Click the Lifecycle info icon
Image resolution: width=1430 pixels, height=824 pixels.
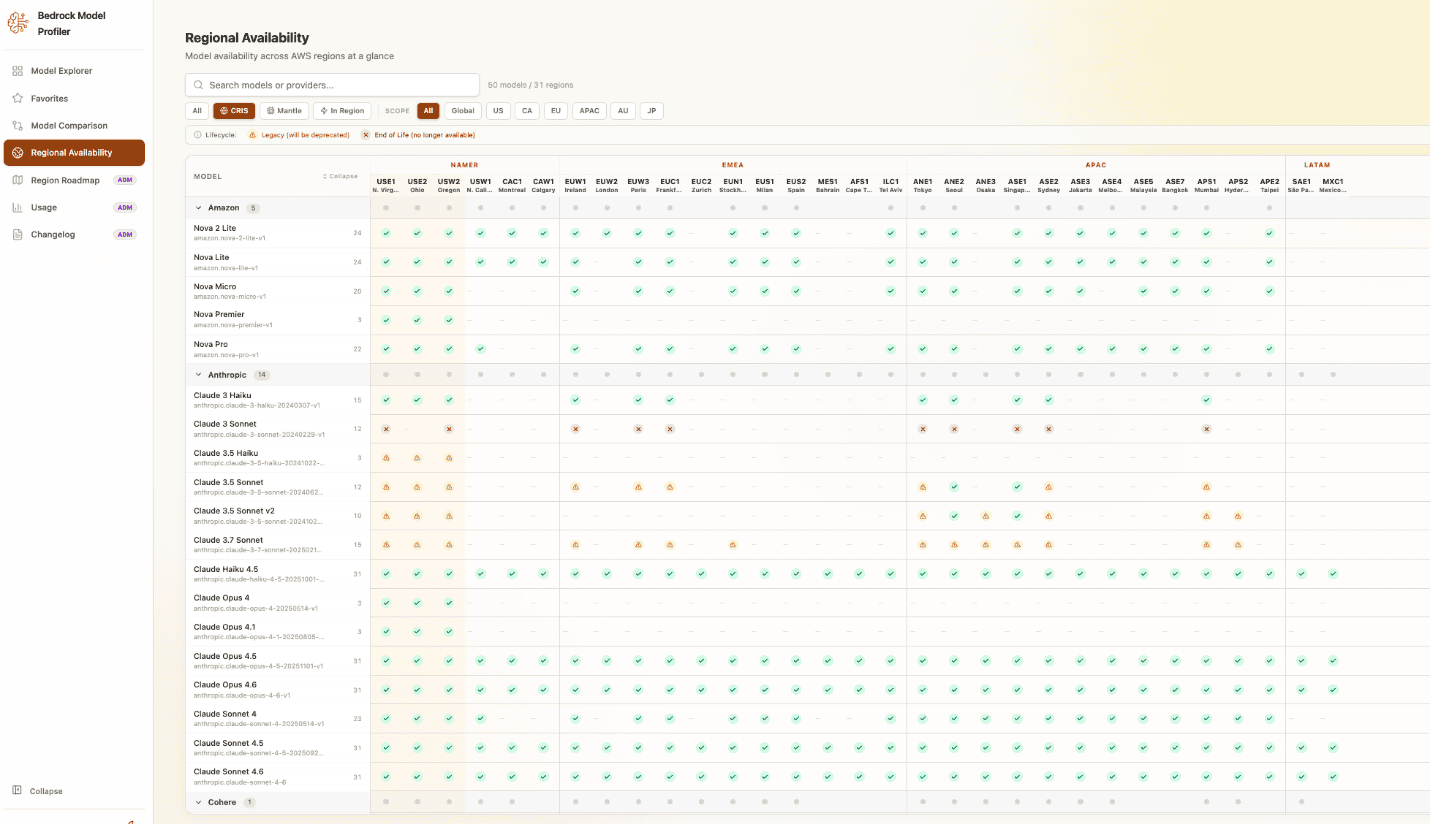click(197, 134)
